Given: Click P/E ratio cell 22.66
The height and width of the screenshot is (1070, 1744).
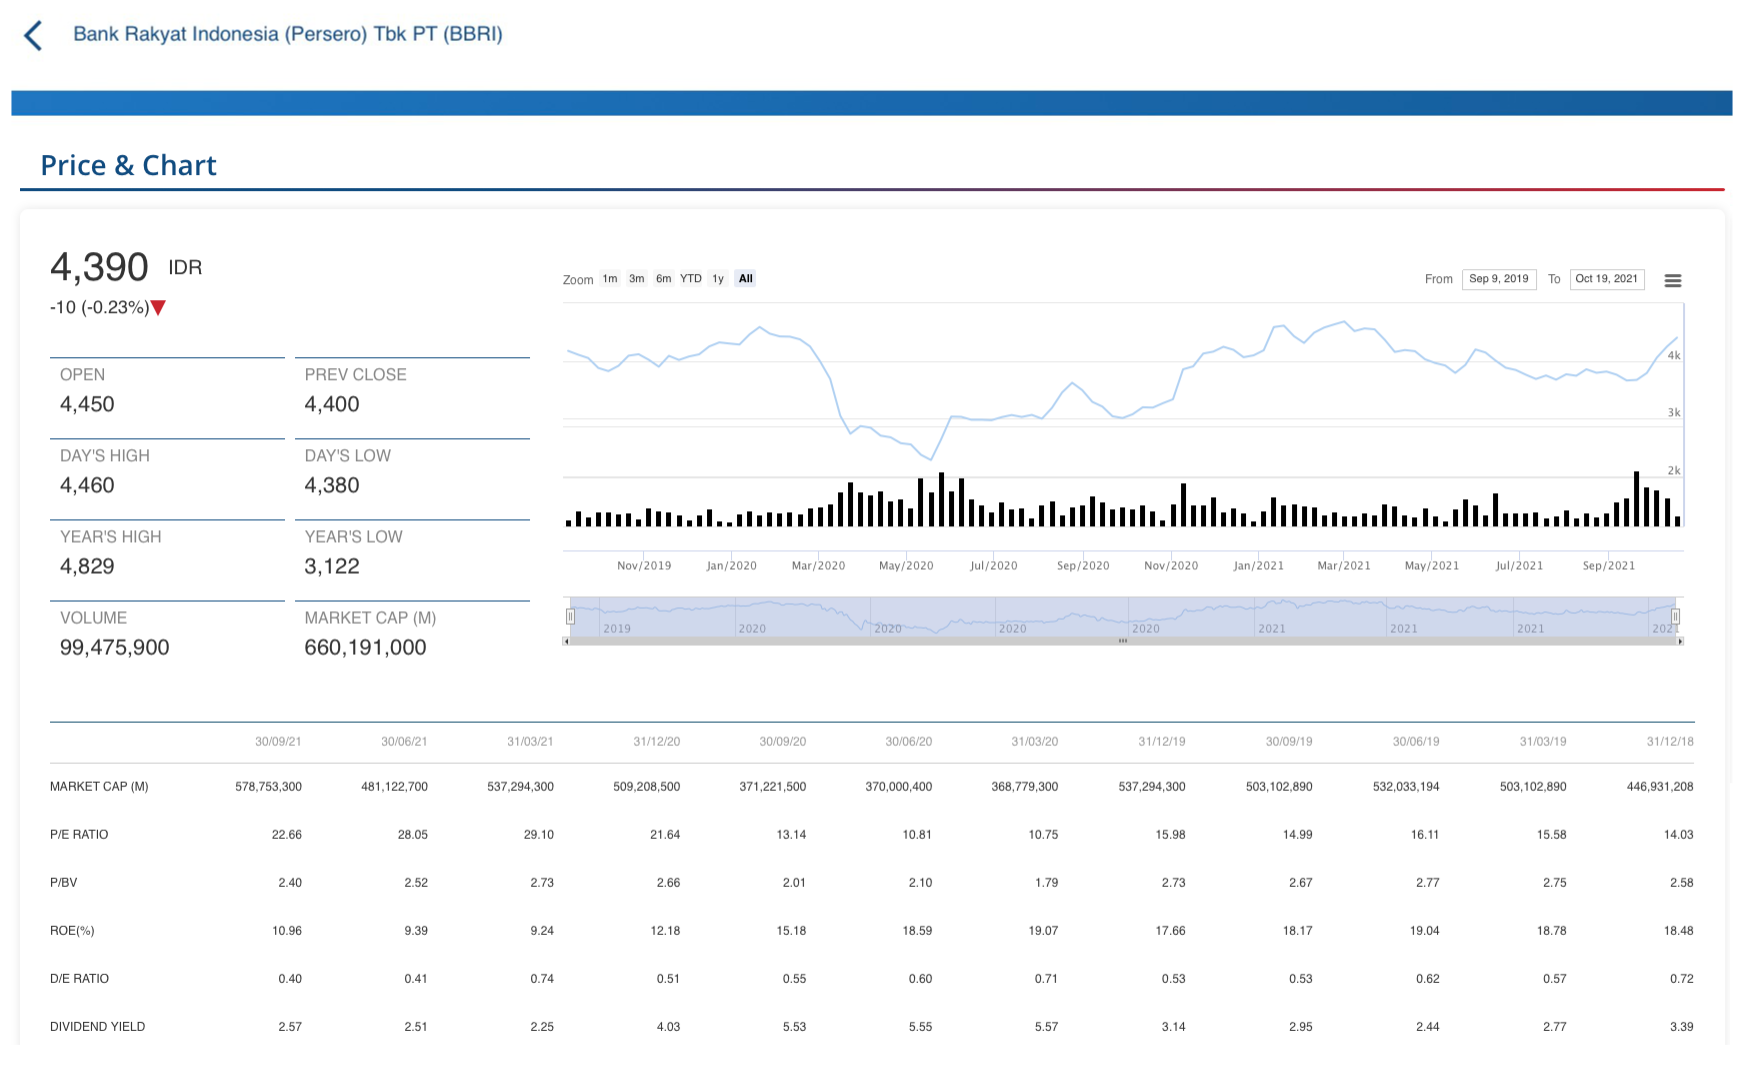Looking at the screenshot, I should tap(287, 835).
